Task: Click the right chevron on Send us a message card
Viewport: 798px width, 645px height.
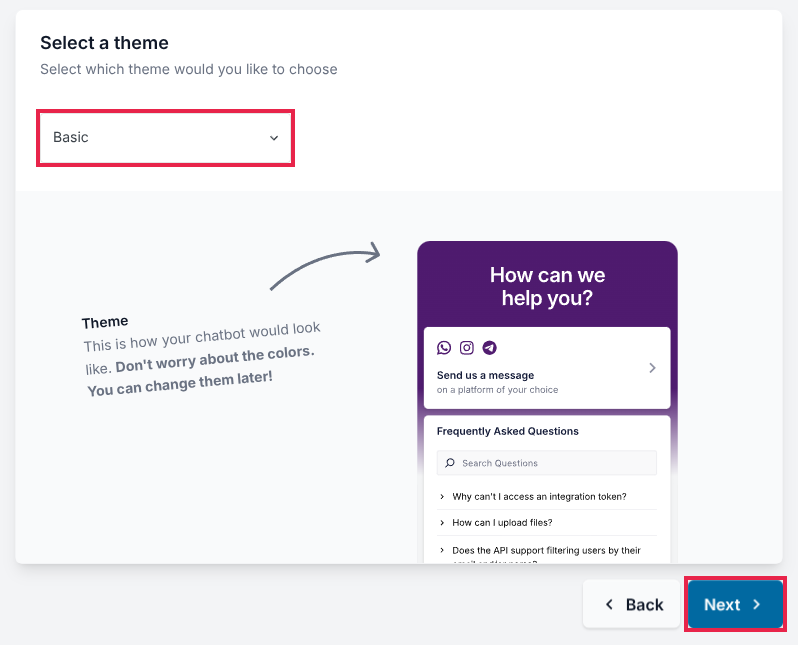Action: pos(652,368)
